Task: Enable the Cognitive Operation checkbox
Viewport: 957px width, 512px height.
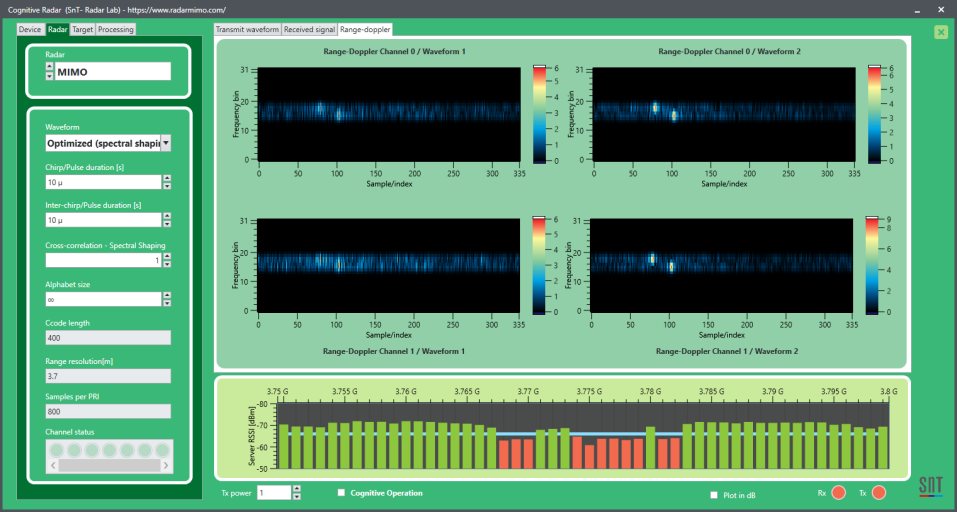Action: pos(342,493)
